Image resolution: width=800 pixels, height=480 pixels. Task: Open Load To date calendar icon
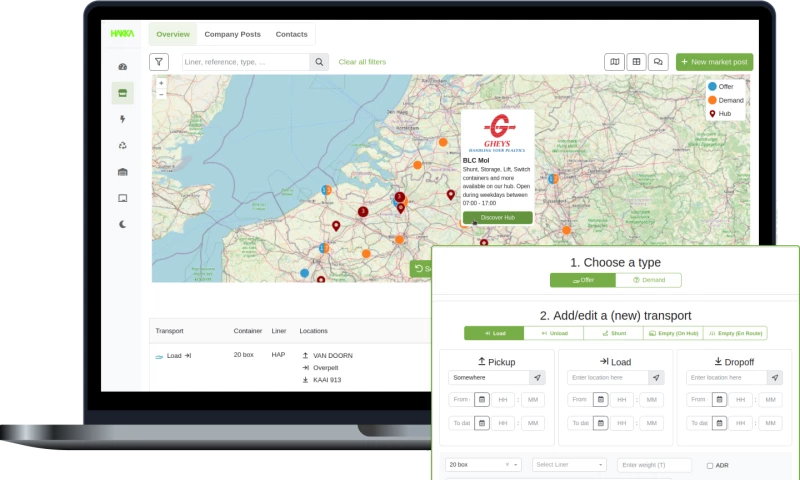(601, 423)
